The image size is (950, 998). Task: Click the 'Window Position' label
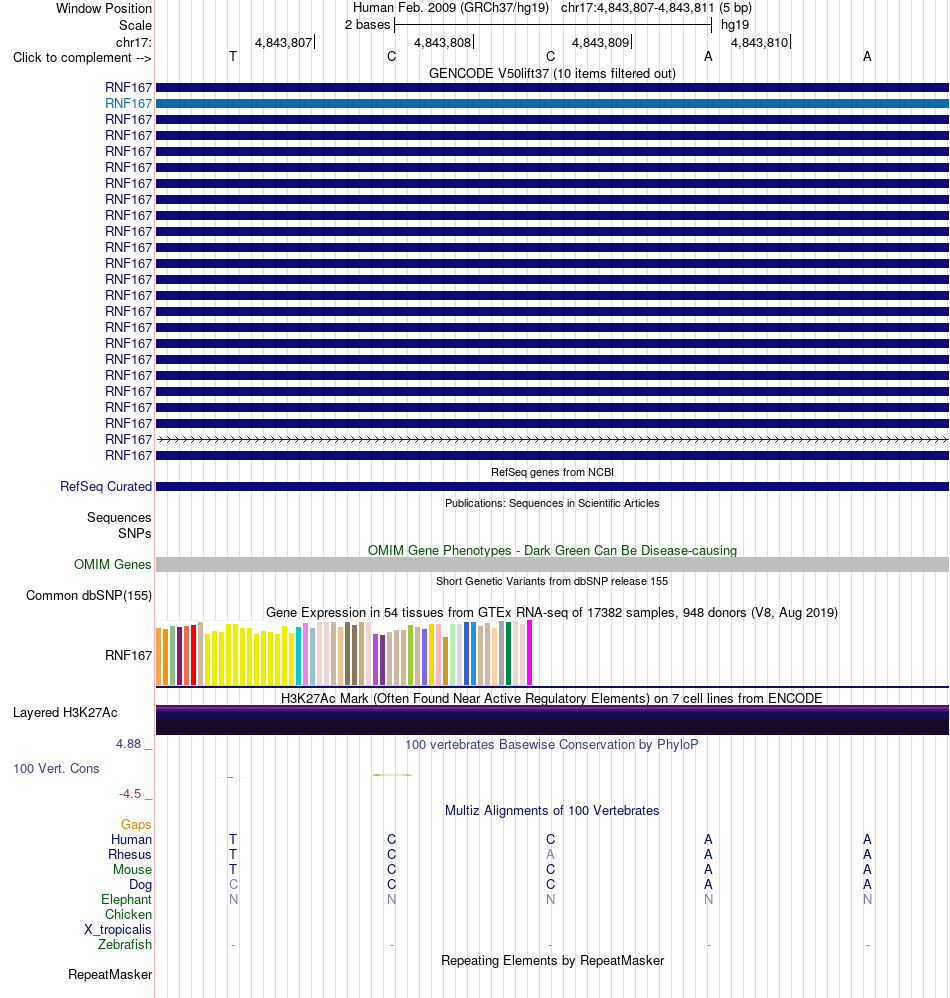pyautogui.click(x=104, y=8)
